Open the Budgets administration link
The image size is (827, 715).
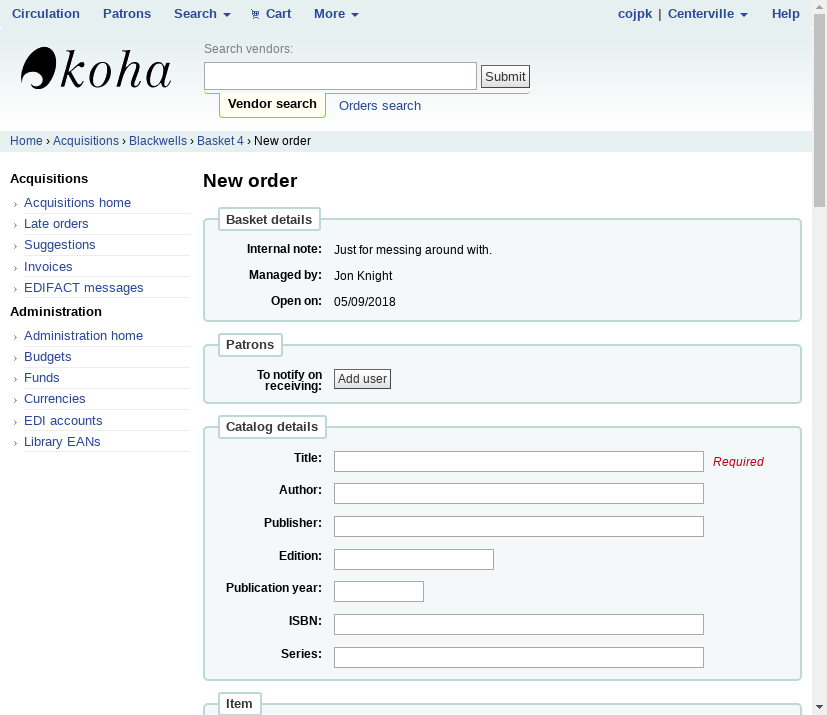pyautogui.click(x=47, y=357)
